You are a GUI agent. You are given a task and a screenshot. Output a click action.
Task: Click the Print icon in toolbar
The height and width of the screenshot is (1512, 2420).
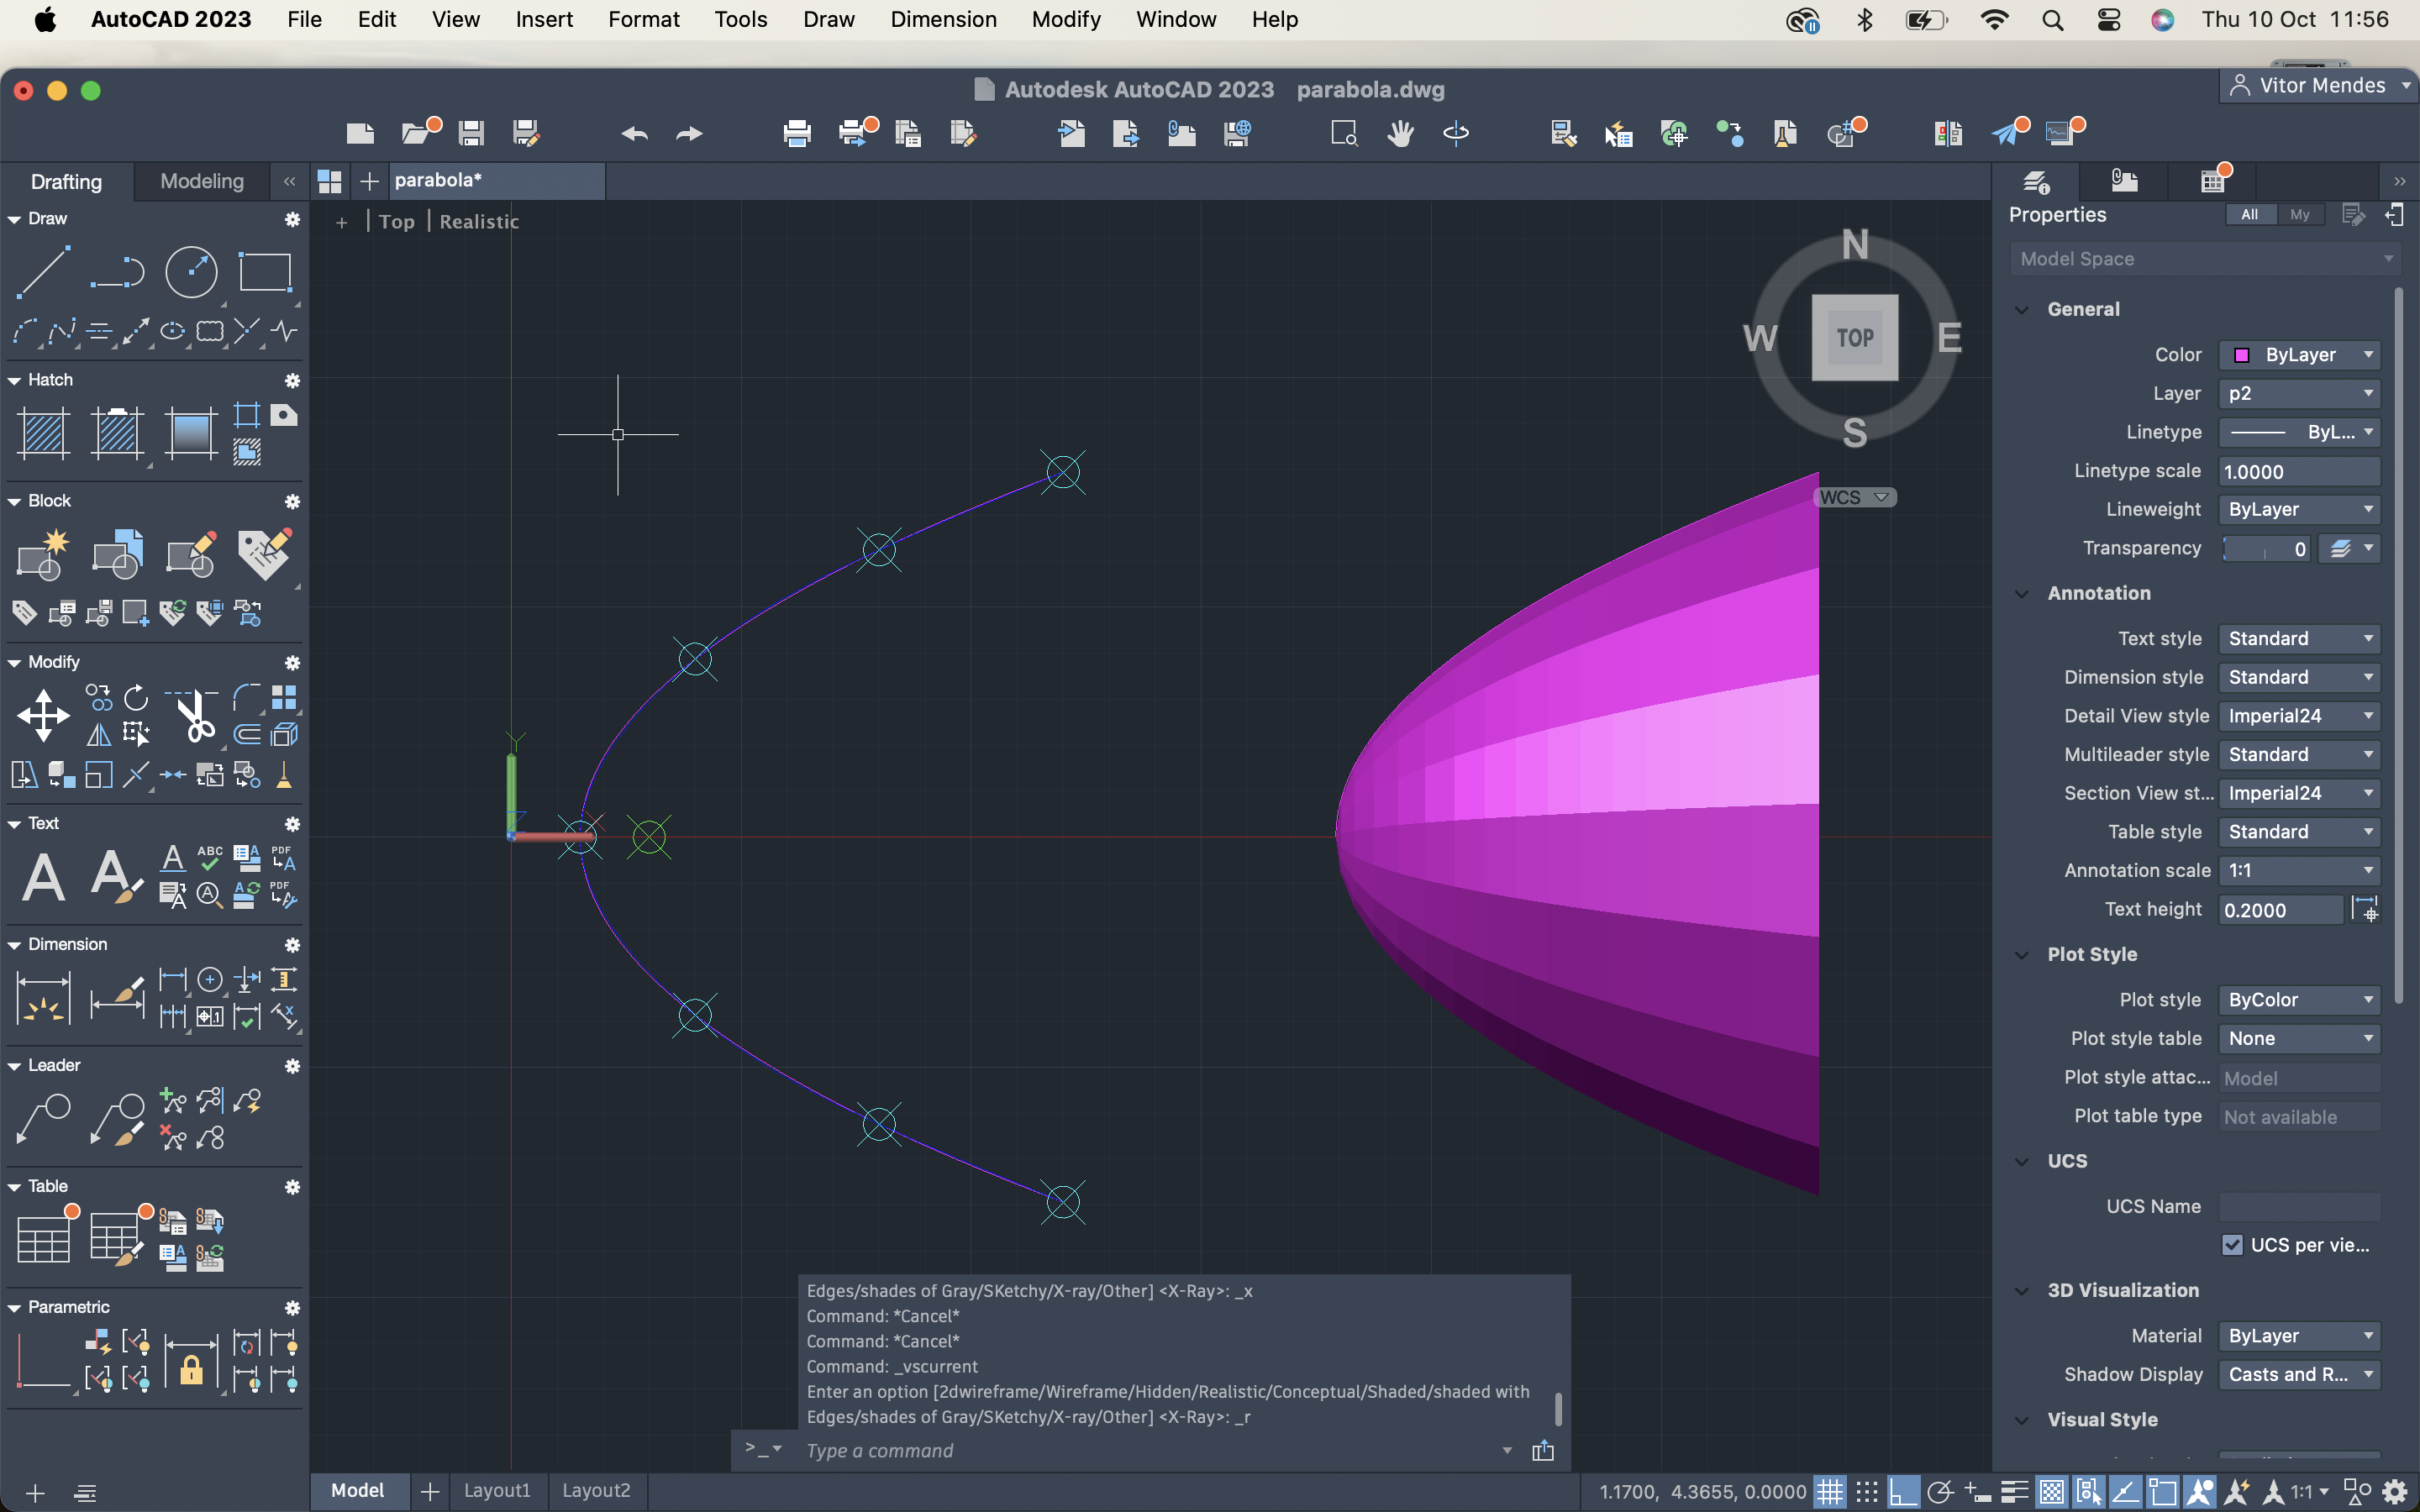point(797,133)
